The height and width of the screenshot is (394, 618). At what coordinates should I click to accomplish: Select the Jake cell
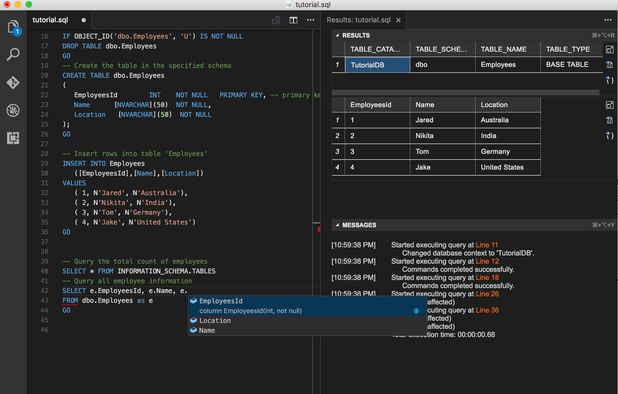[443, 167]
